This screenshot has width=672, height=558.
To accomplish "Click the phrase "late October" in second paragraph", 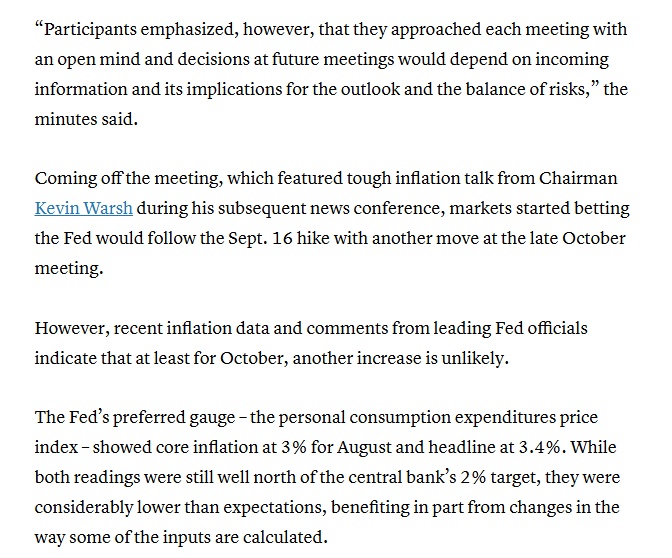I will coord(577,238).
